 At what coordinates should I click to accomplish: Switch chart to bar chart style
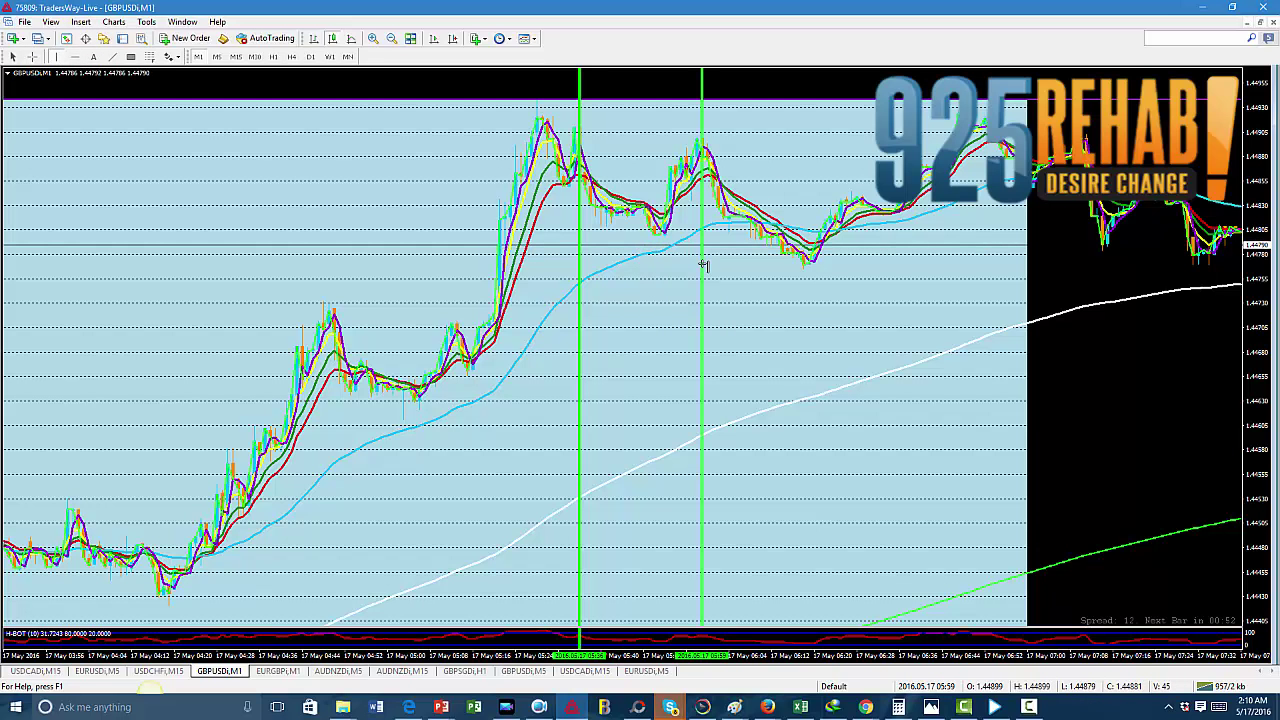314,39
